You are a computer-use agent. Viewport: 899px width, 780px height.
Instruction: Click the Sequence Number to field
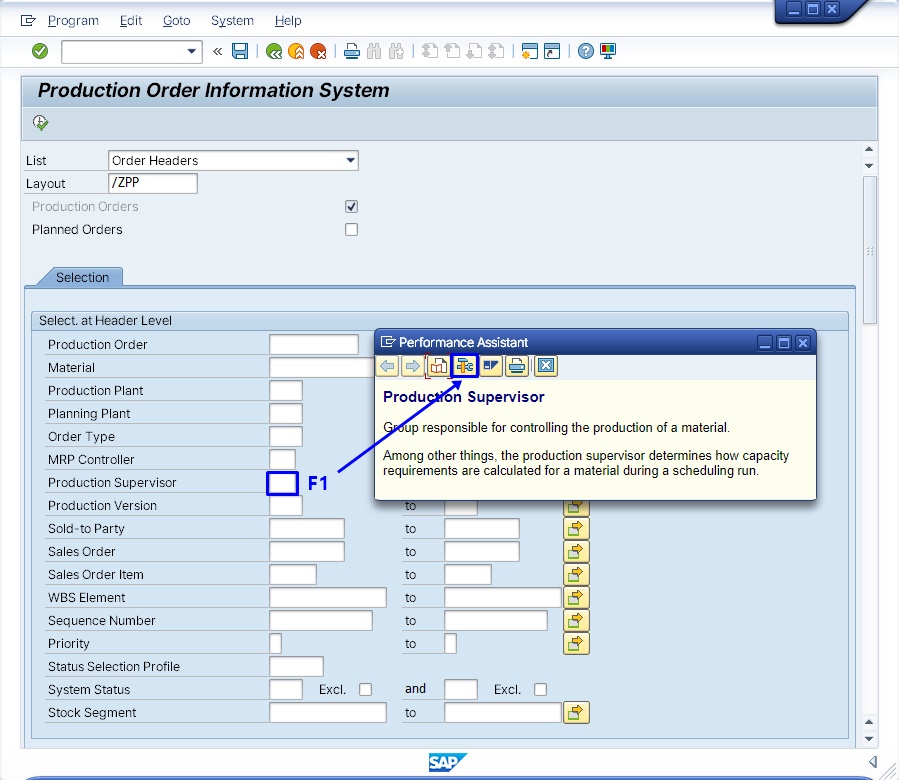496,621
